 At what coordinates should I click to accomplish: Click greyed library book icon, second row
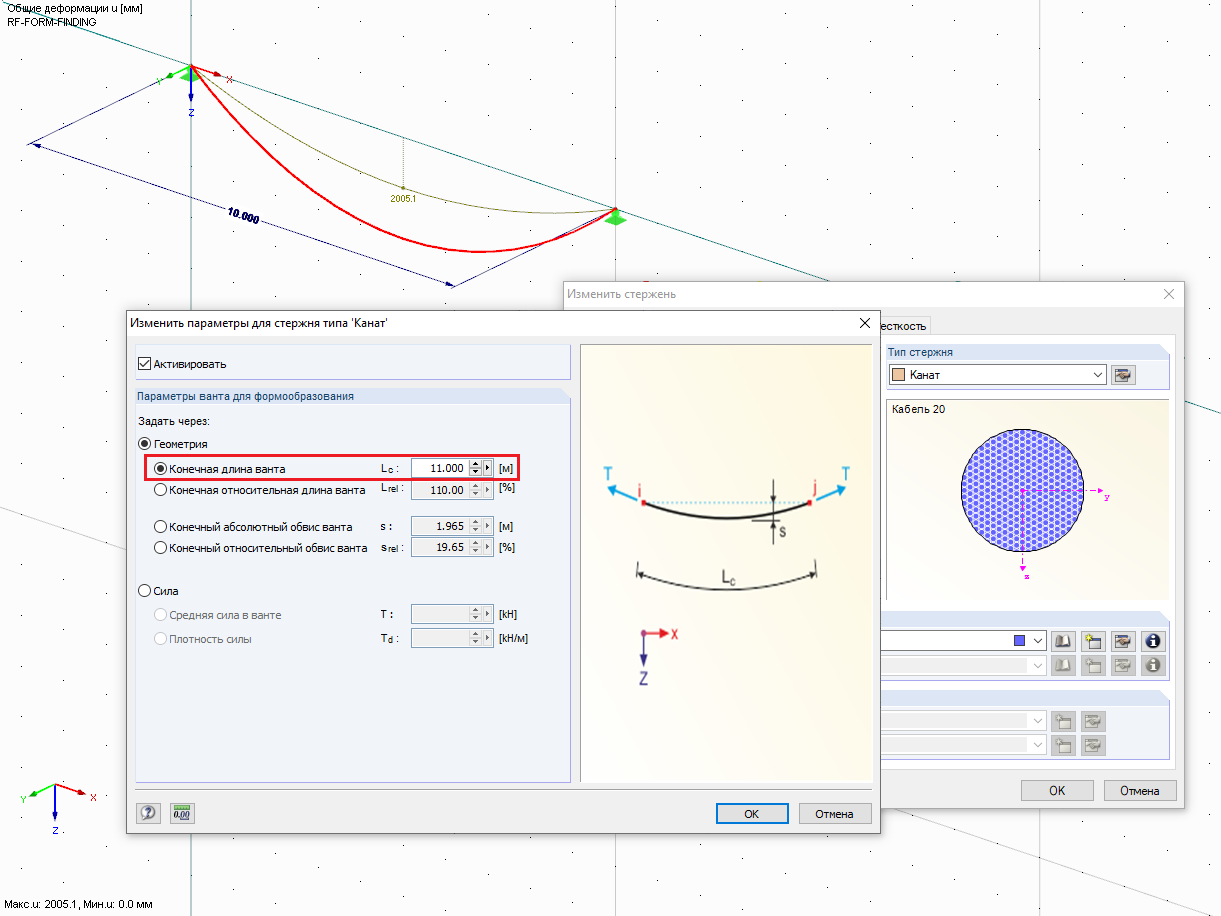coord(1065,665)
